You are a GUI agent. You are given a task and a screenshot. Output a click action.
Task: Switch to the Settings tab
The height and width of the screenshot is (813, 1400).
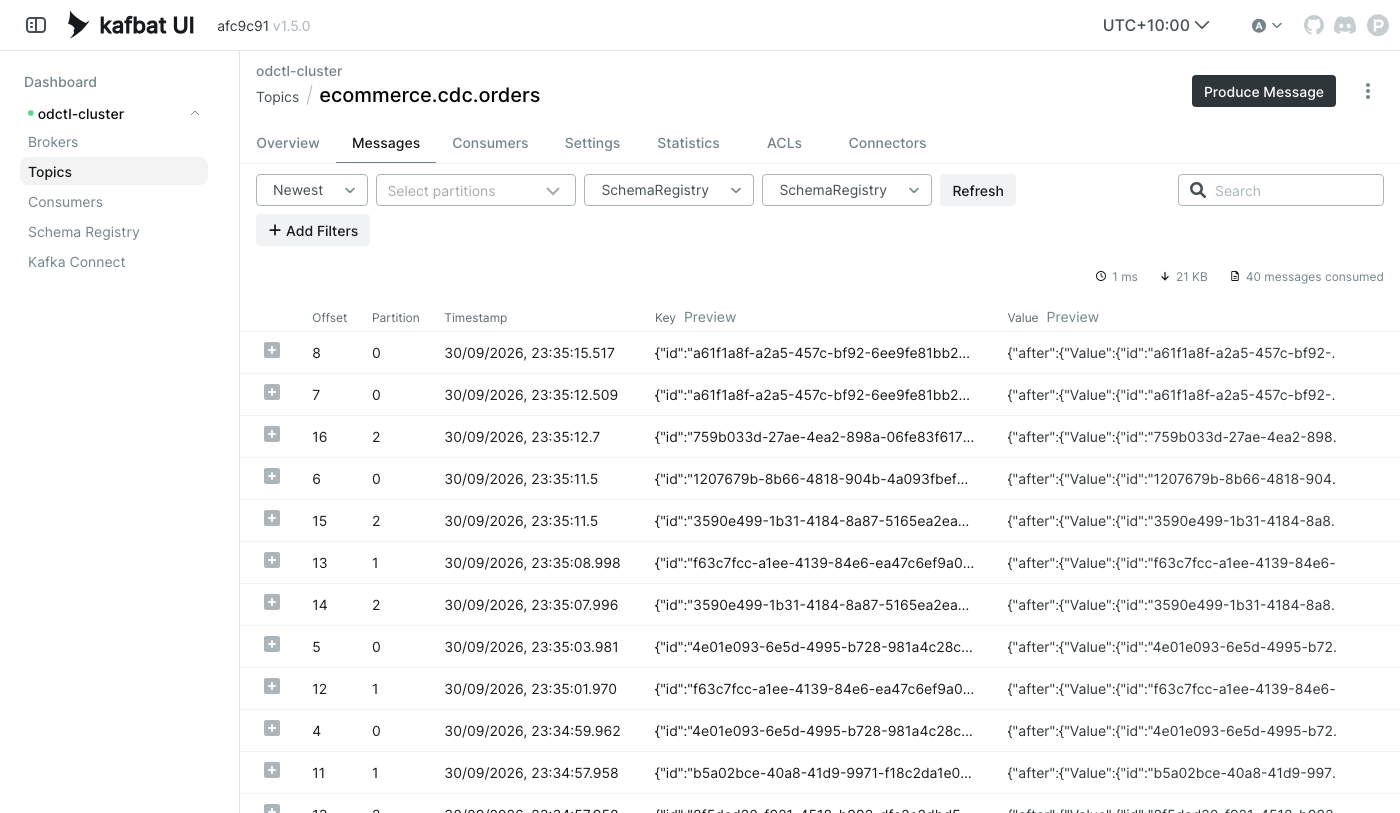(592, 143)
